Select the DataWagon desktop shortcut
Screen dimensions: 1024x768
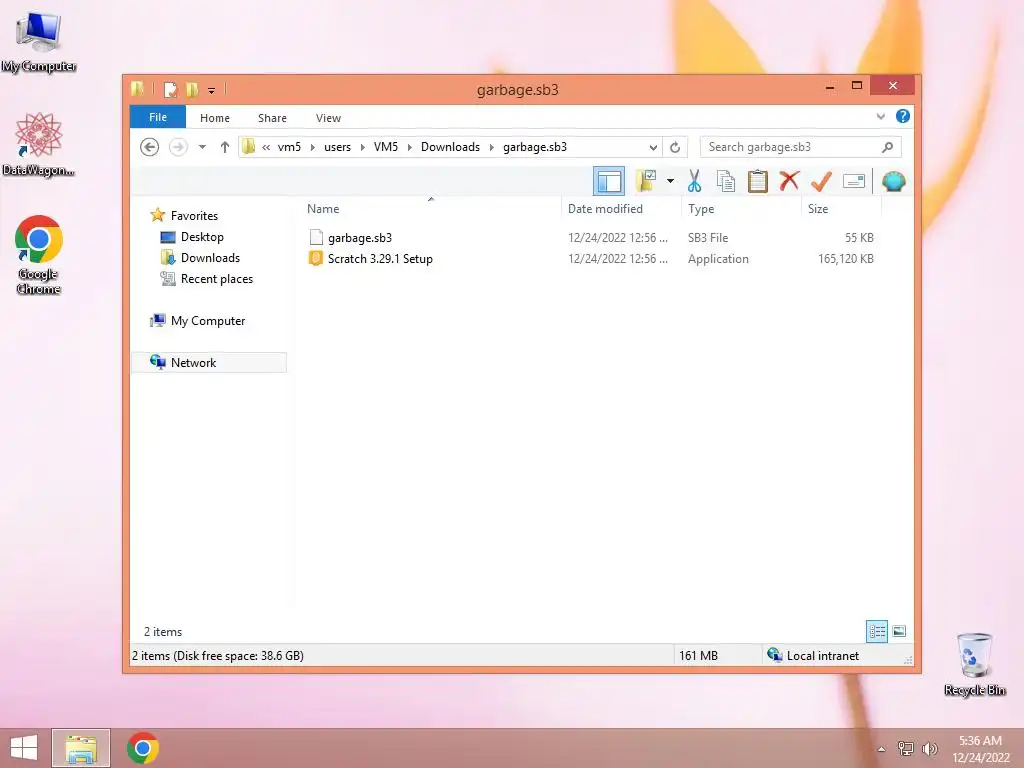(x=39, y=144)
